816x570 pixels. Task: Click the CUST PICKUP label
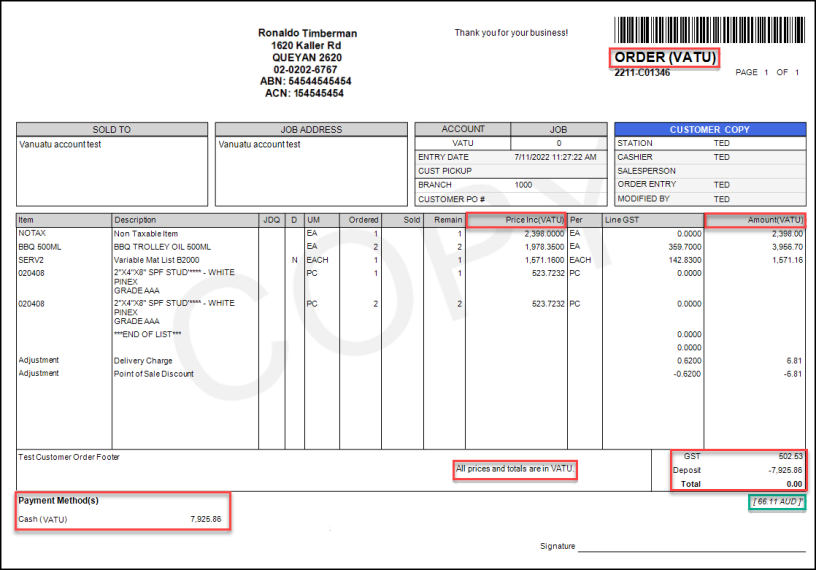click(445, 171)
